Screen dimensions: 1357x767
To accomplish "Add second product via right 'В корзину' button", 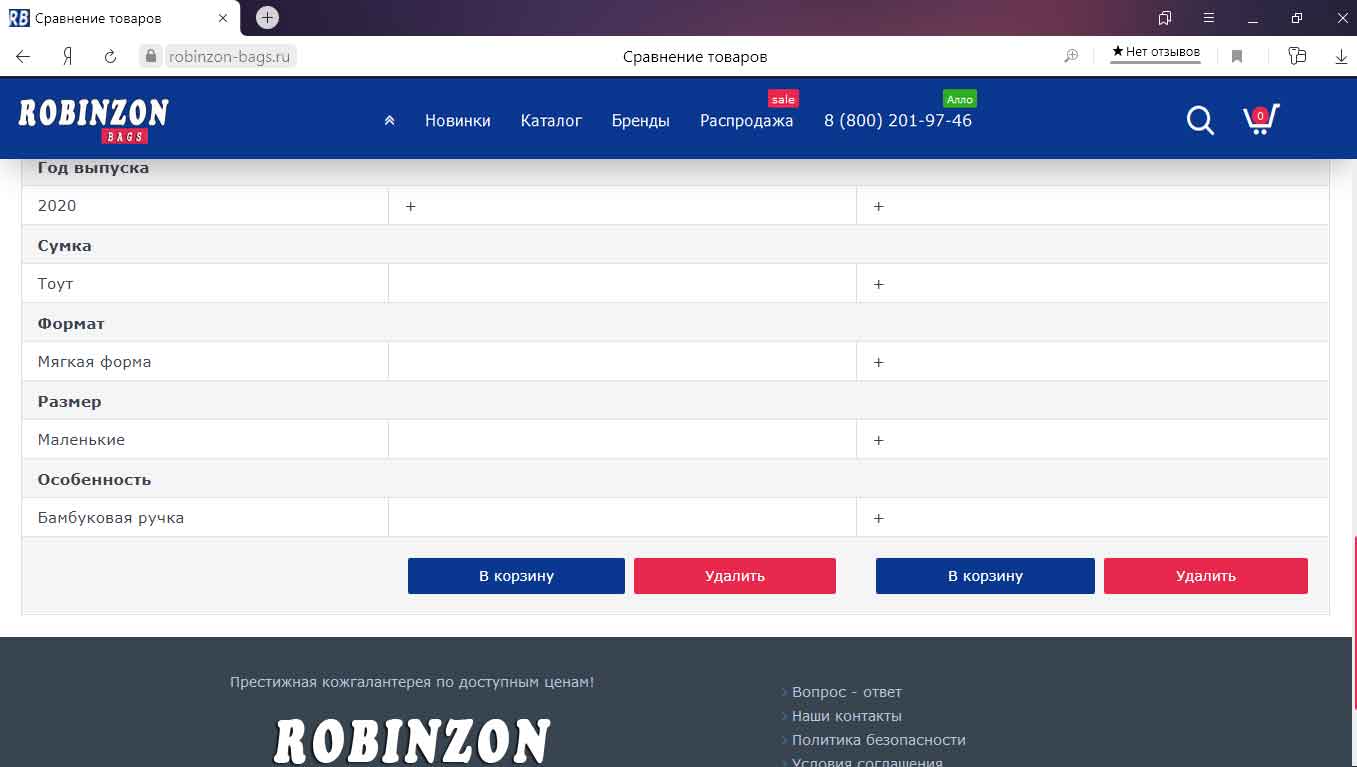I will click(985, 576).
